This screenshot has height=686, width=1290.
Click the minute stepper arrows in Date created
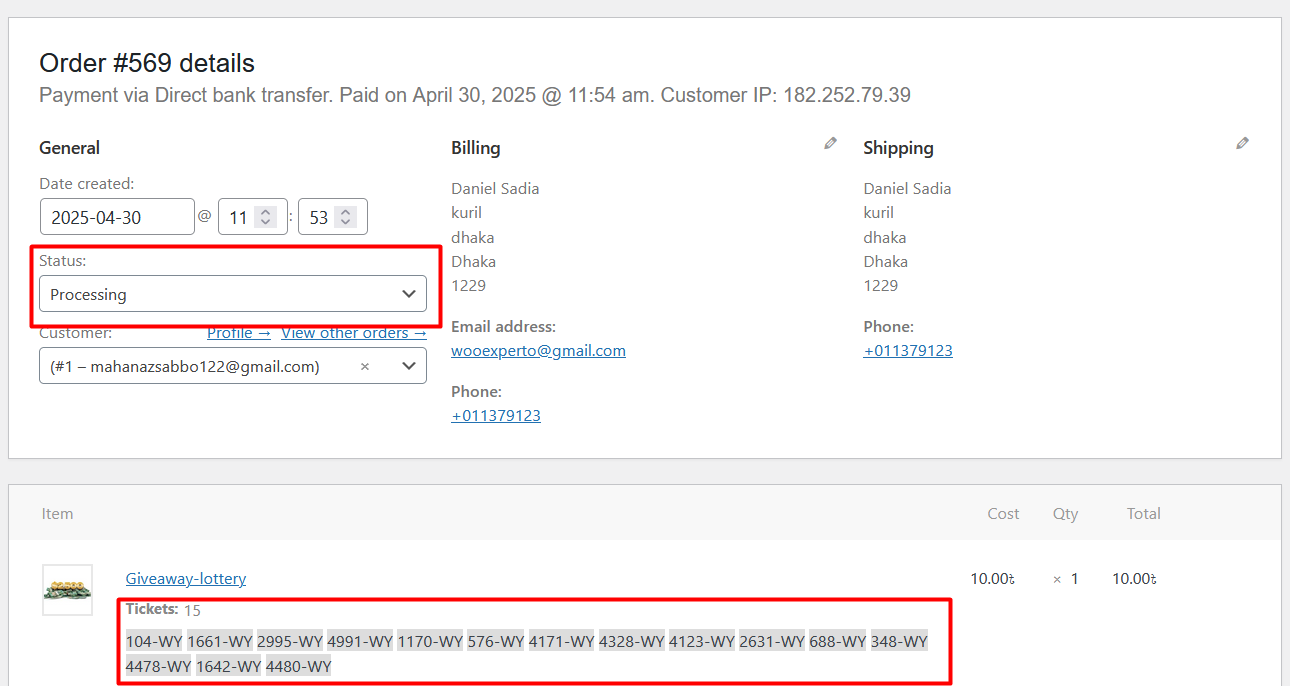pyautogui.click(x=345, y=217)
